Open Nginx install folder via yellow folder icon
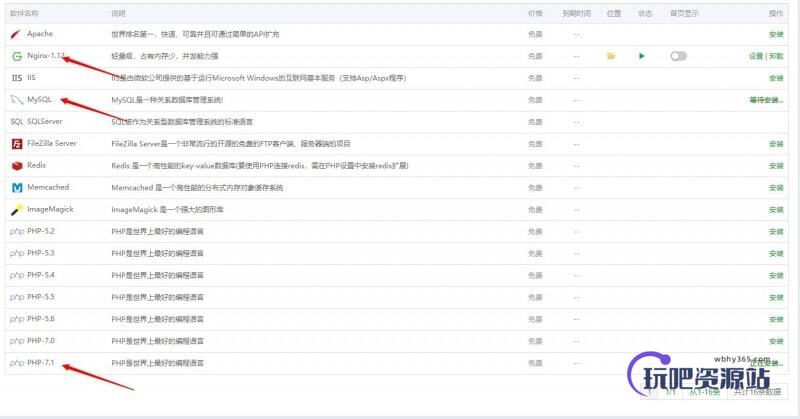This screenshot has width=800, height=419. point(611,56)
